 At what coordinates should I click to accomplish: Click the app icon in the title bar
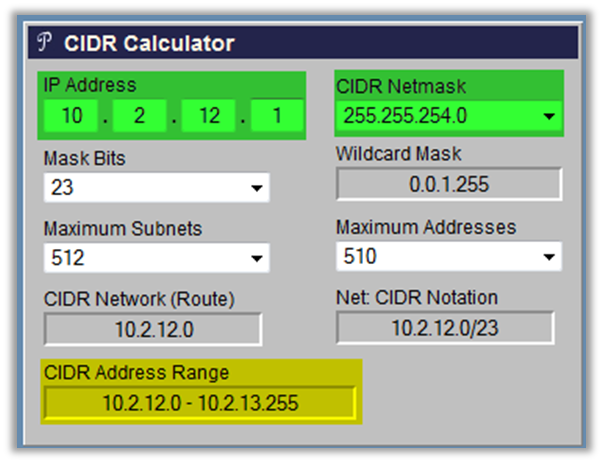(x=43, y=43)
